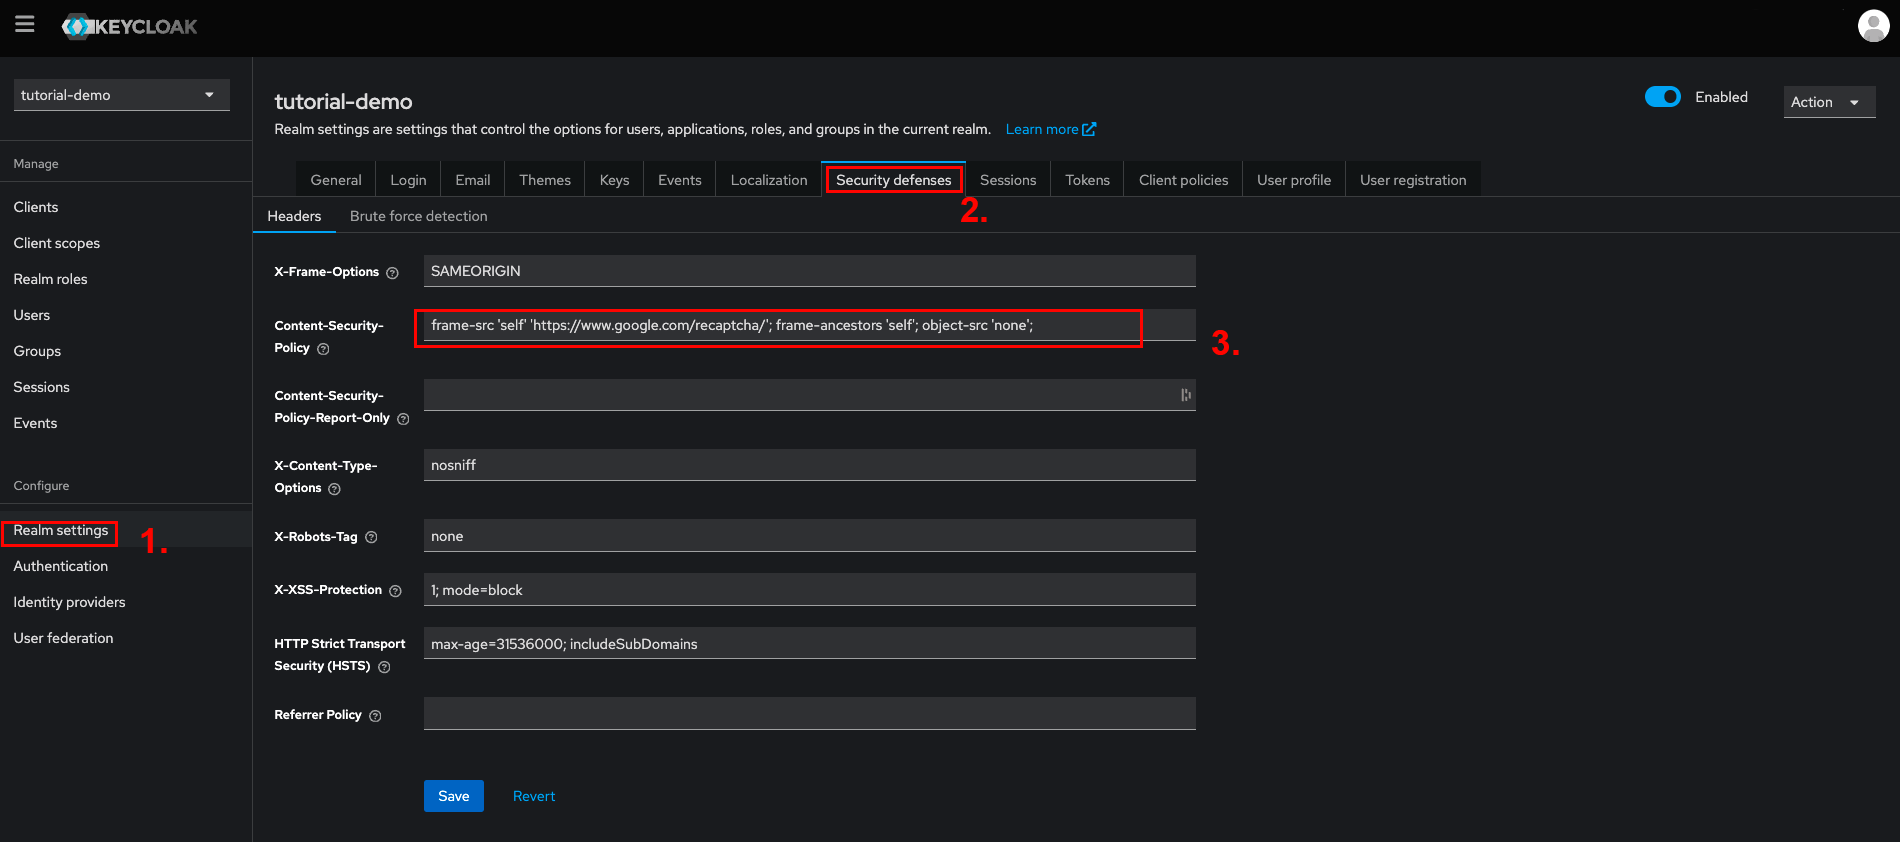Follow the Learn more link
This screenshot has height=842, width=1900.
point(1050,129)
